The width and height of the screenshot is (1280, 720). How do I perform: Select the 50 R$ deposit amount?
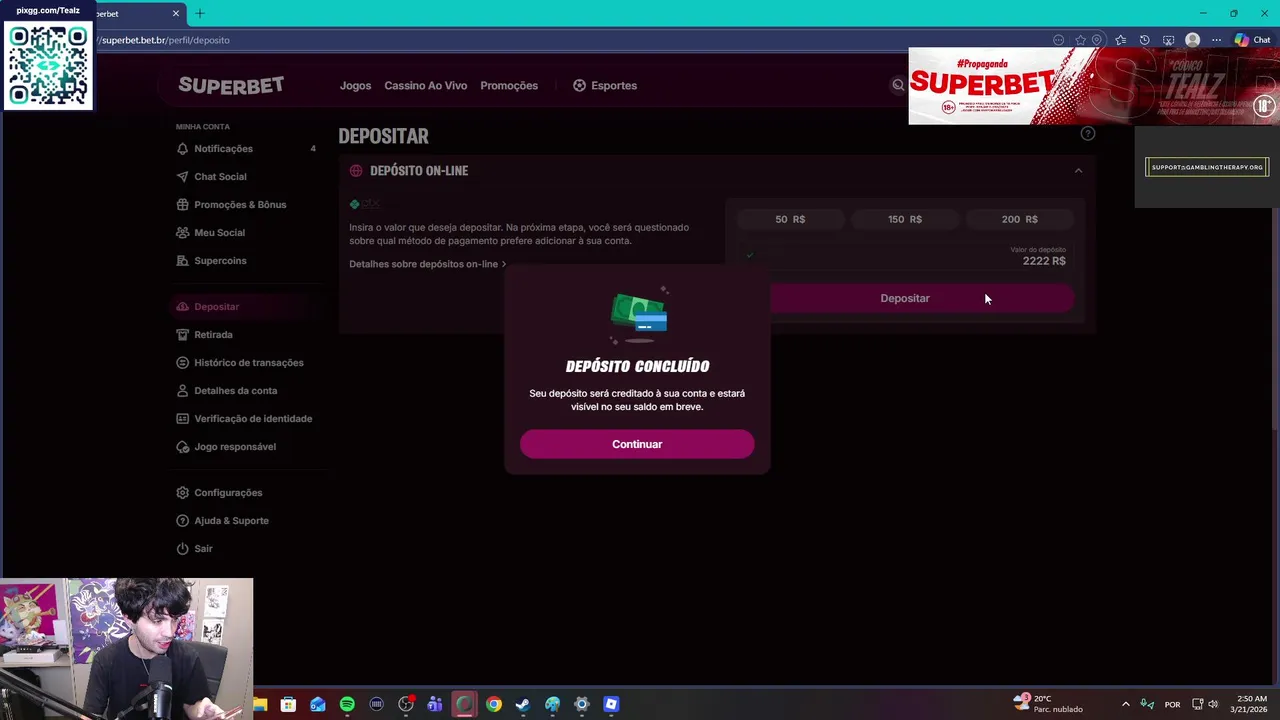click(790, 219)
